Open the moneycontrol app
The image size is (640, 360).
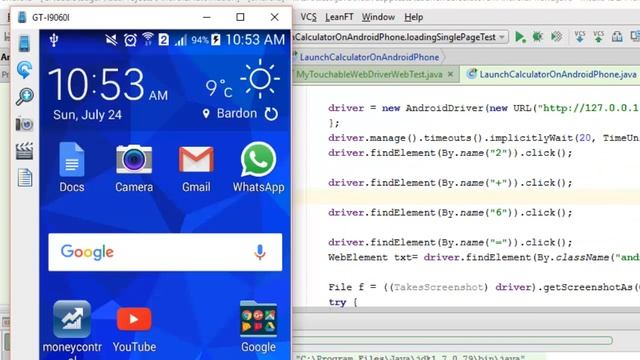pyautogui.click(x=72, y=329)
